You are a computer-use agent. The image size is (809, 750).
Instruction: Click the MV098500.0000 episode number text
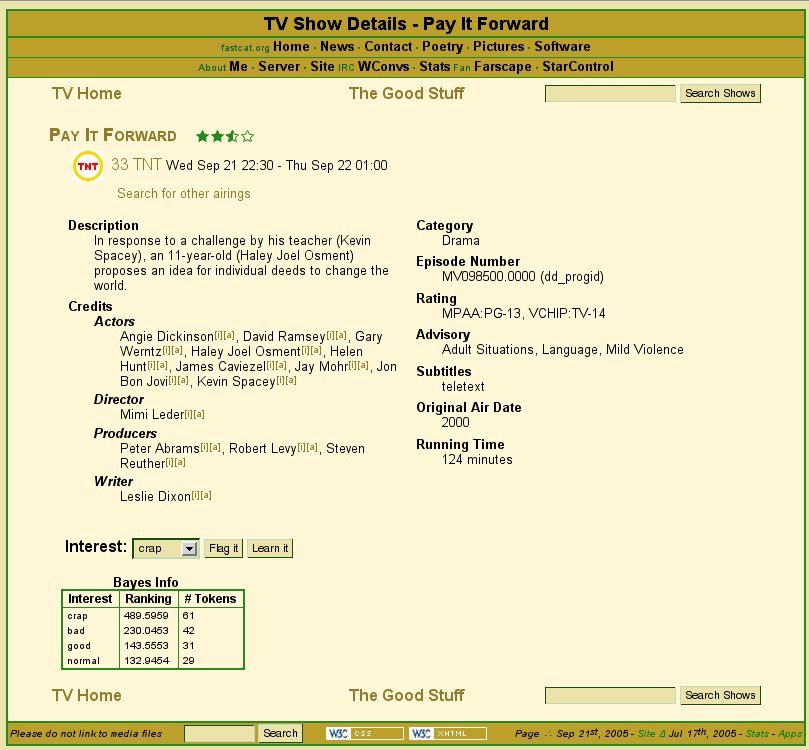[x=489, y=276]
